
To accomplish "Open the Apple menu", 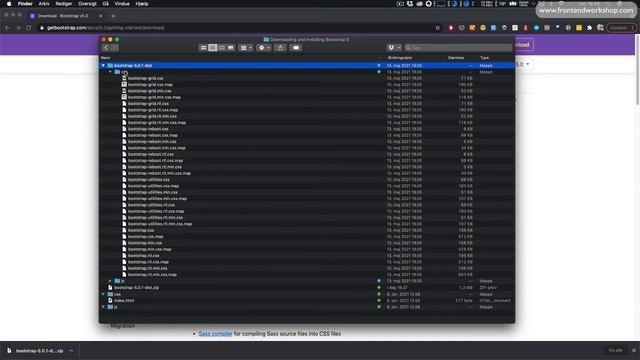I will [x=9, y=4].
